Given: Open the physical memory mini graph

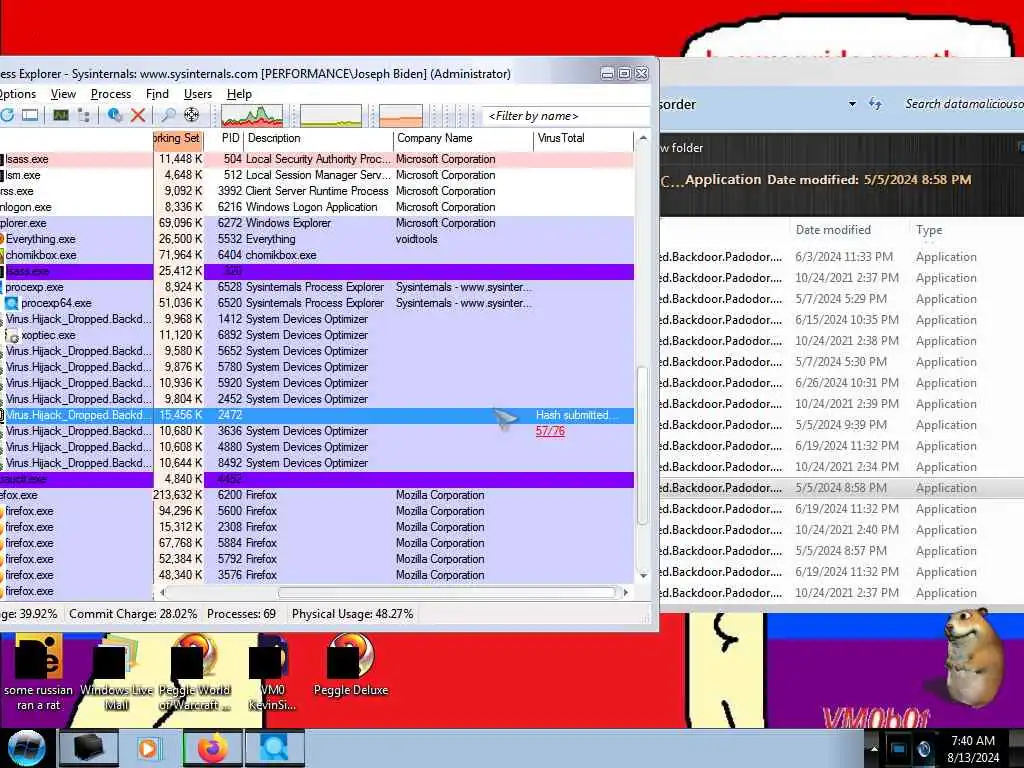Looking at the screenshot, I should (x=400, y=116).
